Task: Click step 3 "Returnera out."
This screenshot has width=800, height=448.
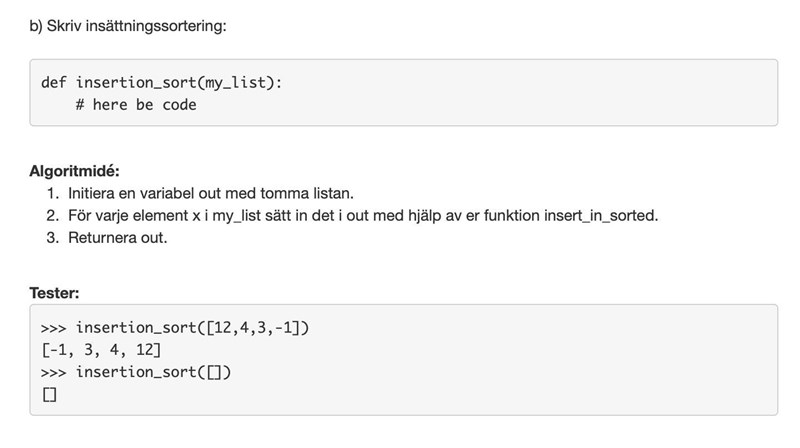Action: 118,238
